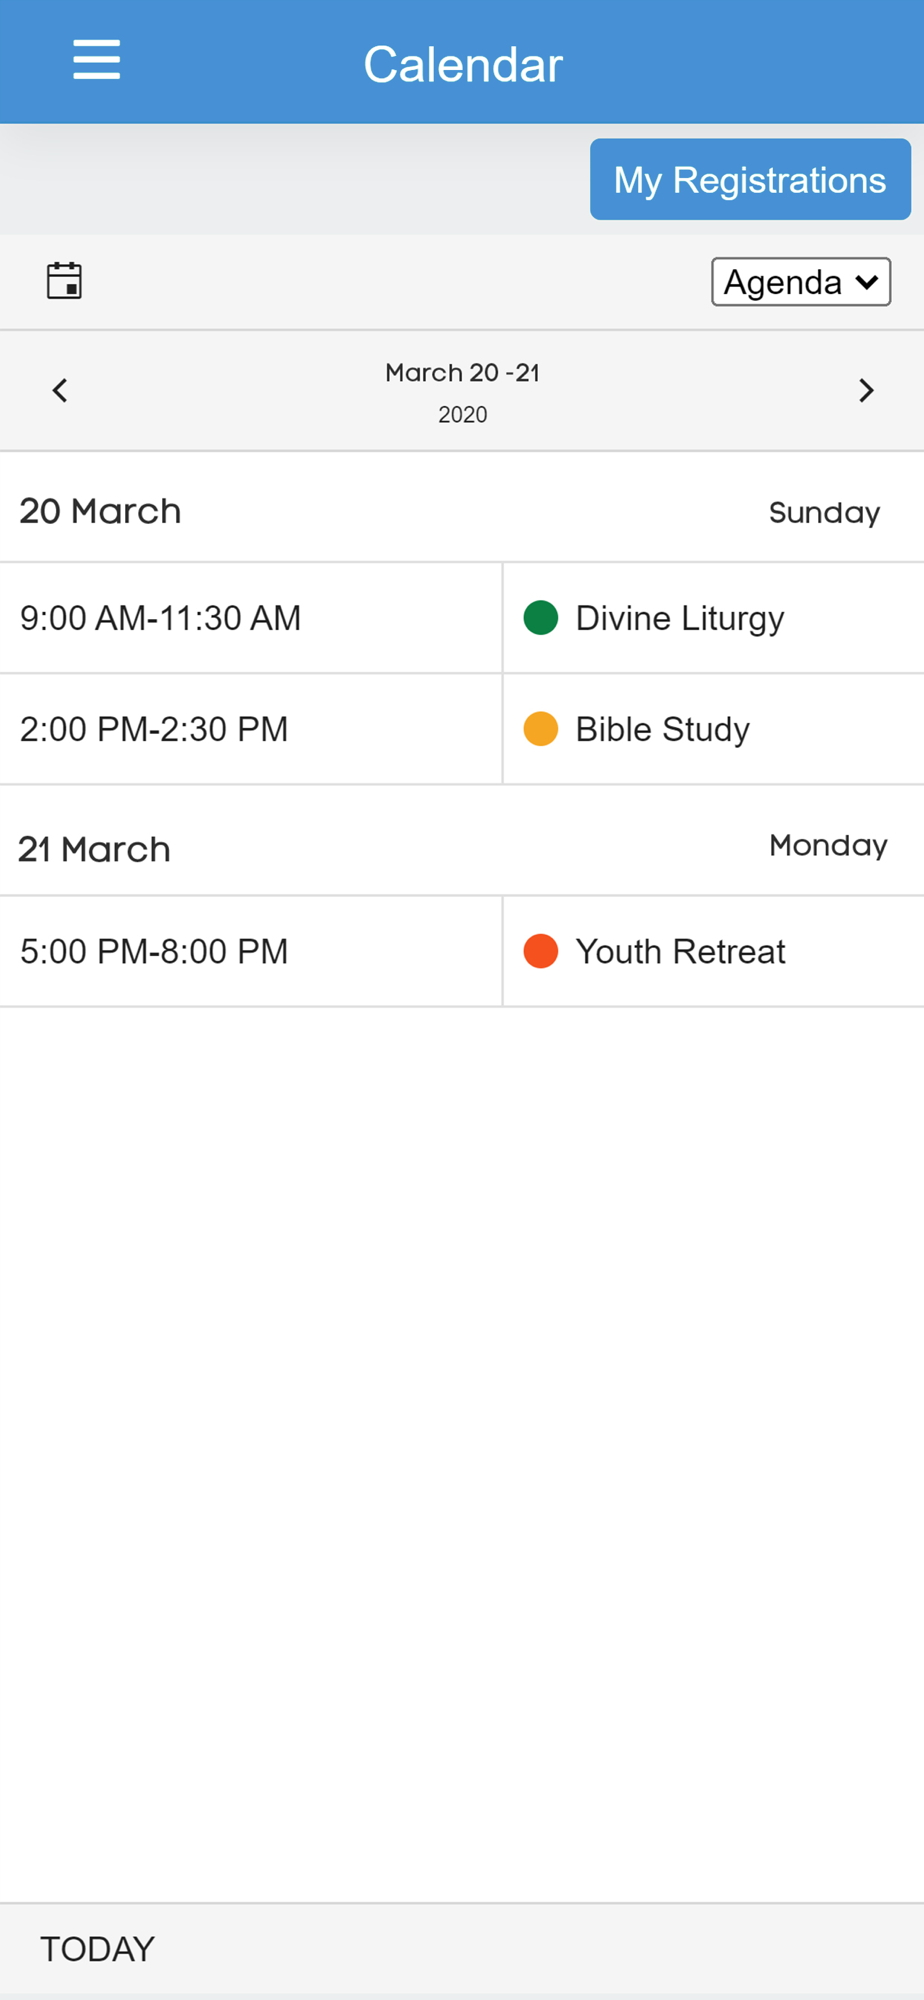
Task: Open the calendar date picker icon
Action: pyautogui.click(x=64, y=281)
